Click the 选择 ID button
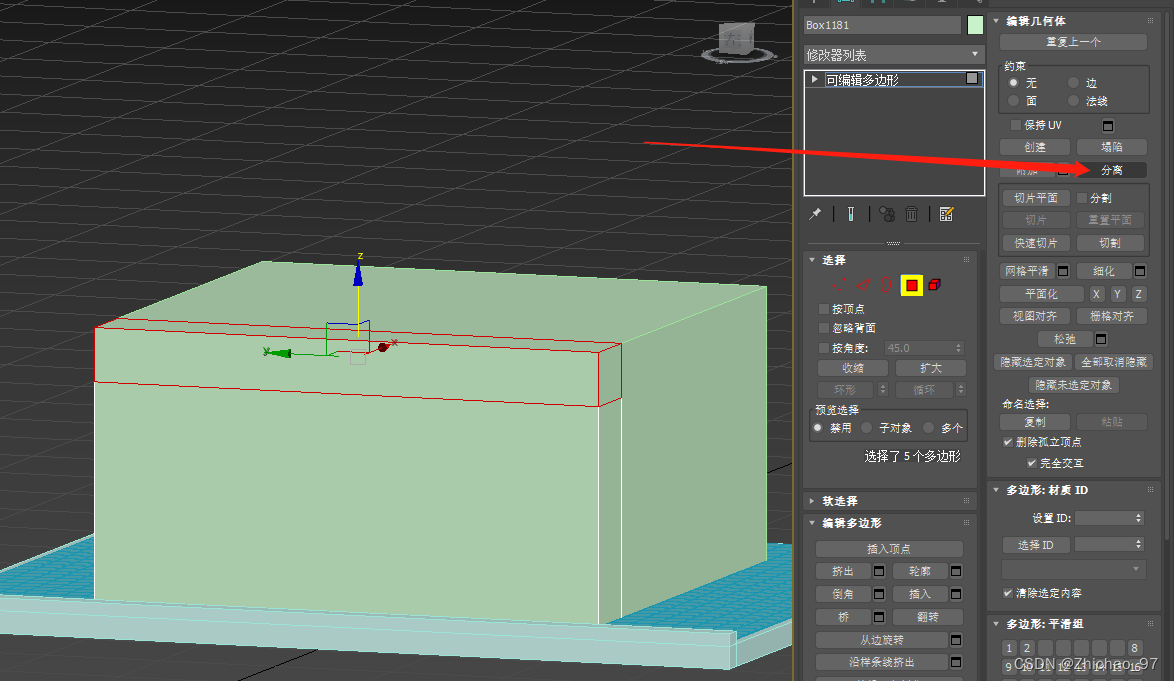Screen dimensions: 1174x681 [1036, 545]
